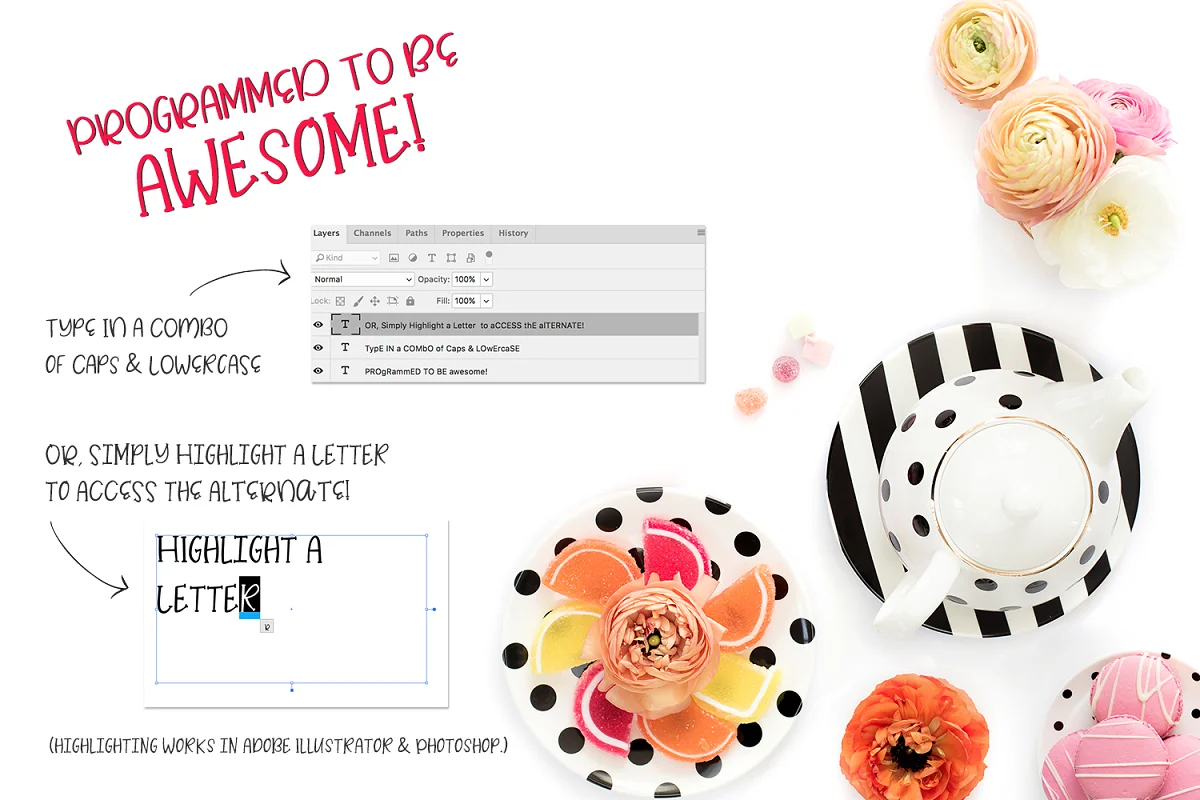Click the lock position move icon
Screen dimensions: 1200x800
pos(375,301)
